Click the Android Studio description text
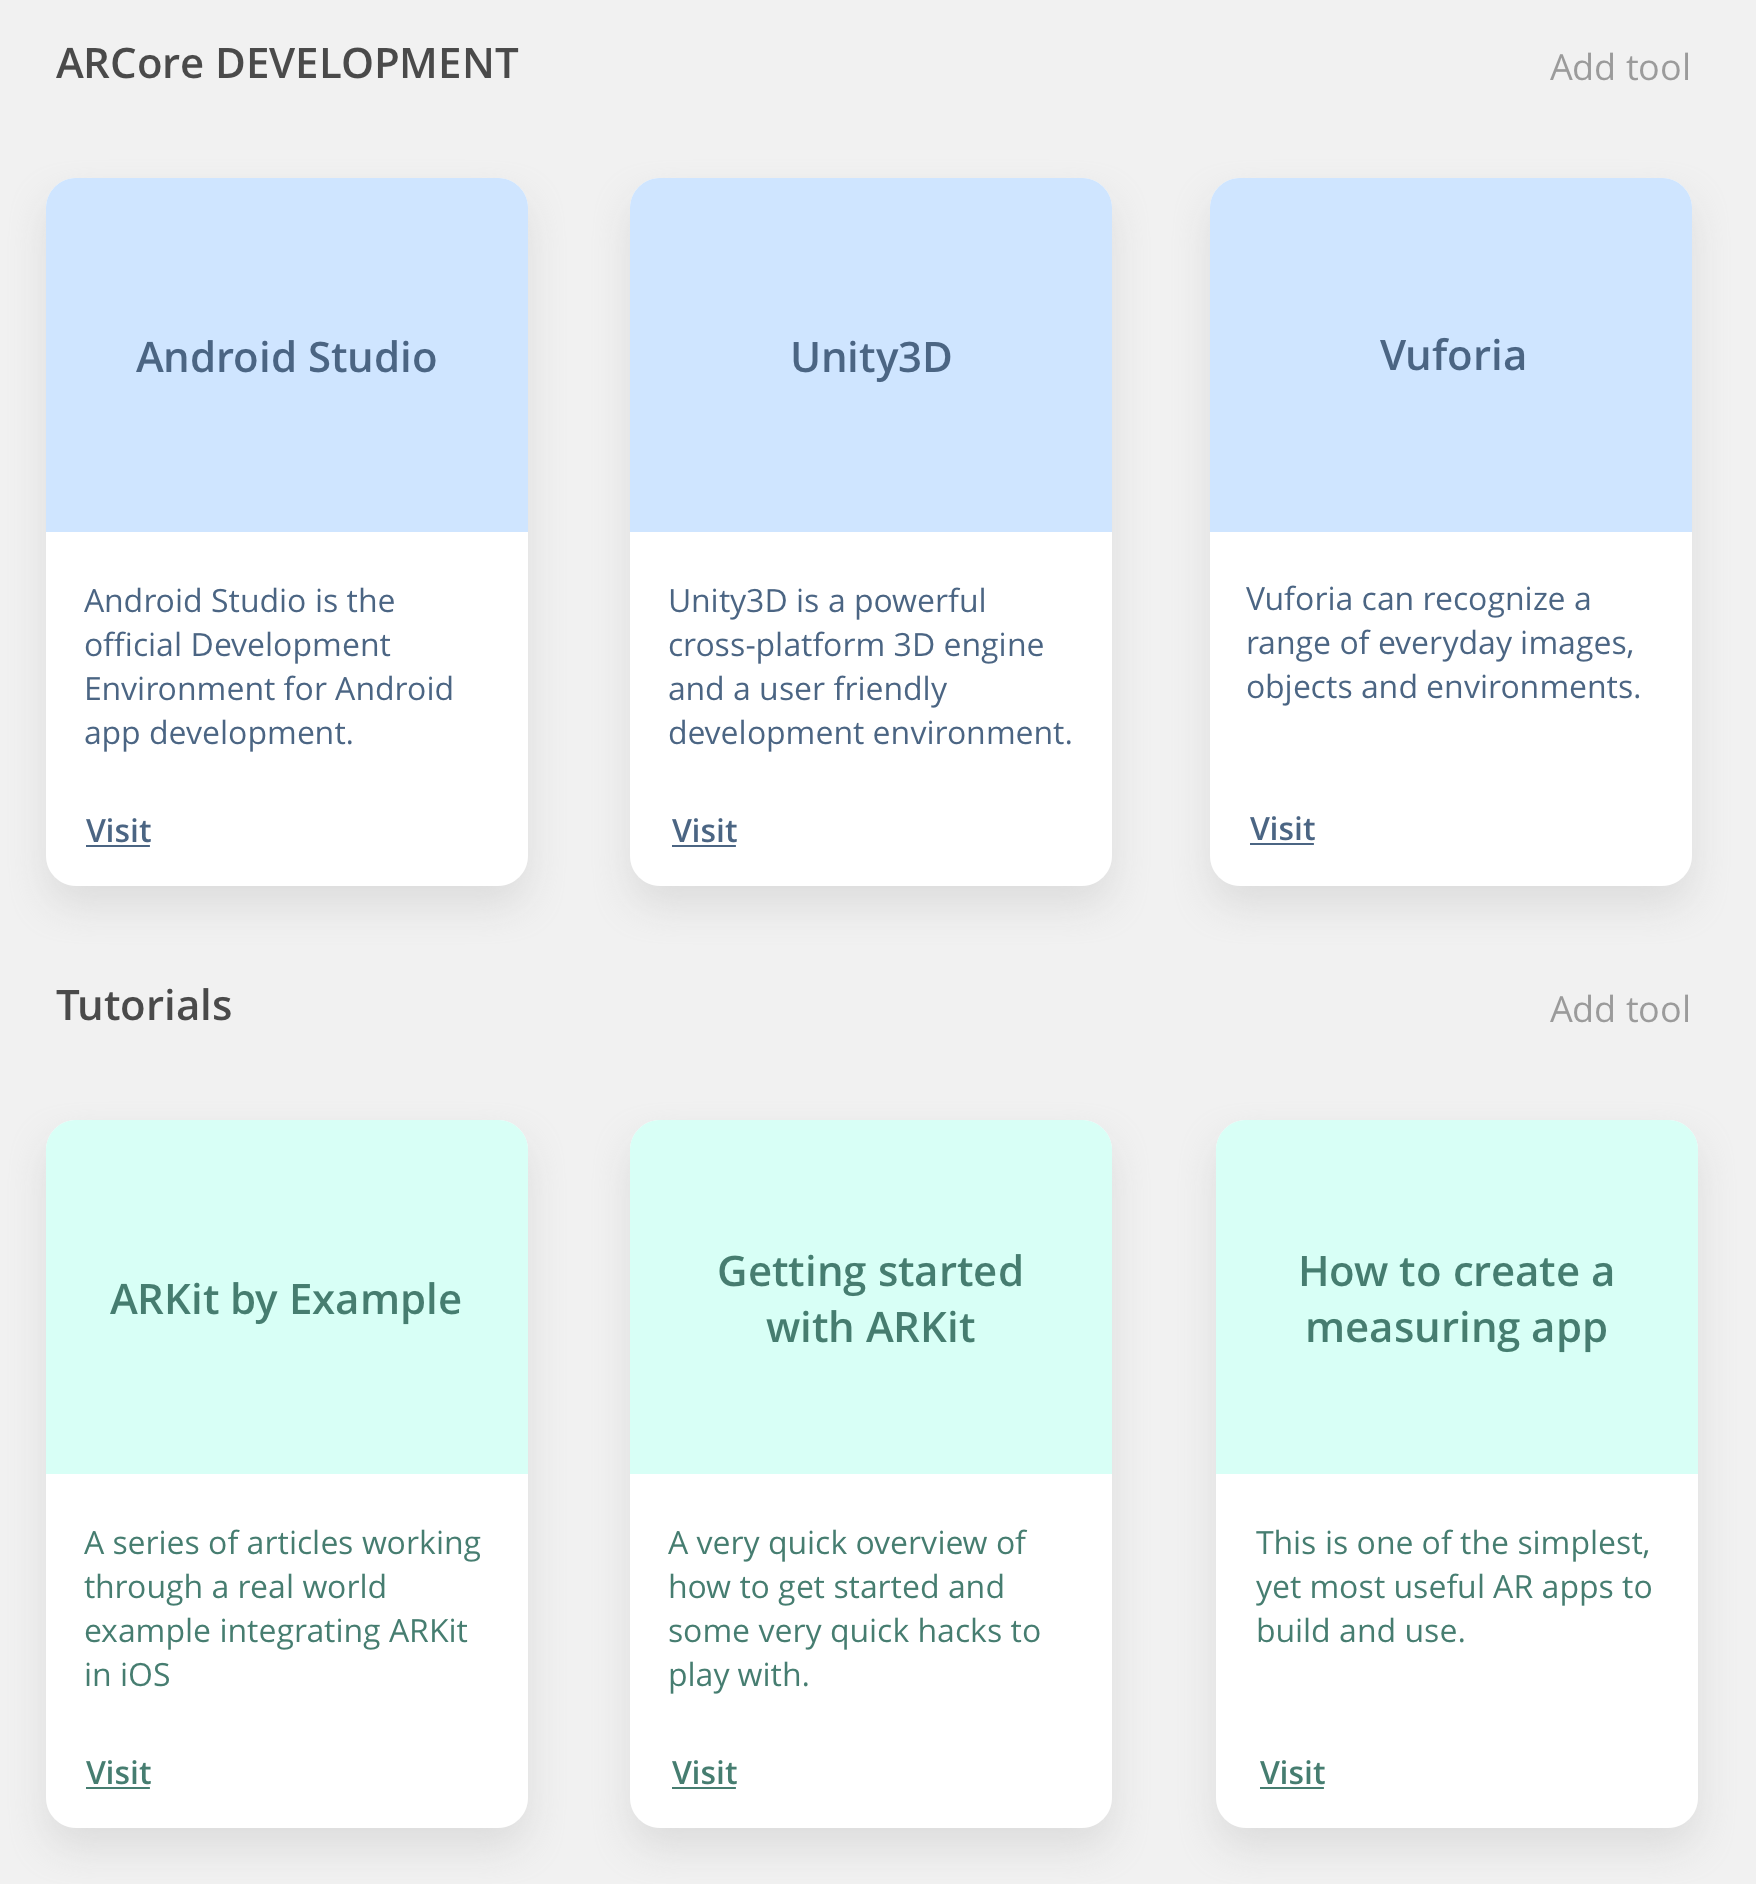The image size is (1756, 1884). pyautogui.click(x=269, y=667)
